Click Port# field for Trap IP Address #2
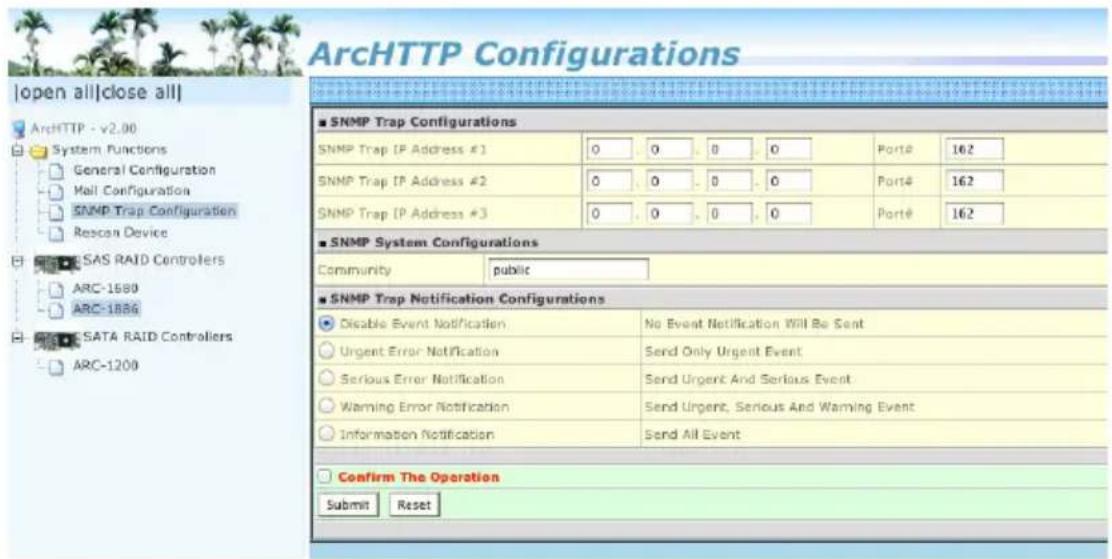 974,182
